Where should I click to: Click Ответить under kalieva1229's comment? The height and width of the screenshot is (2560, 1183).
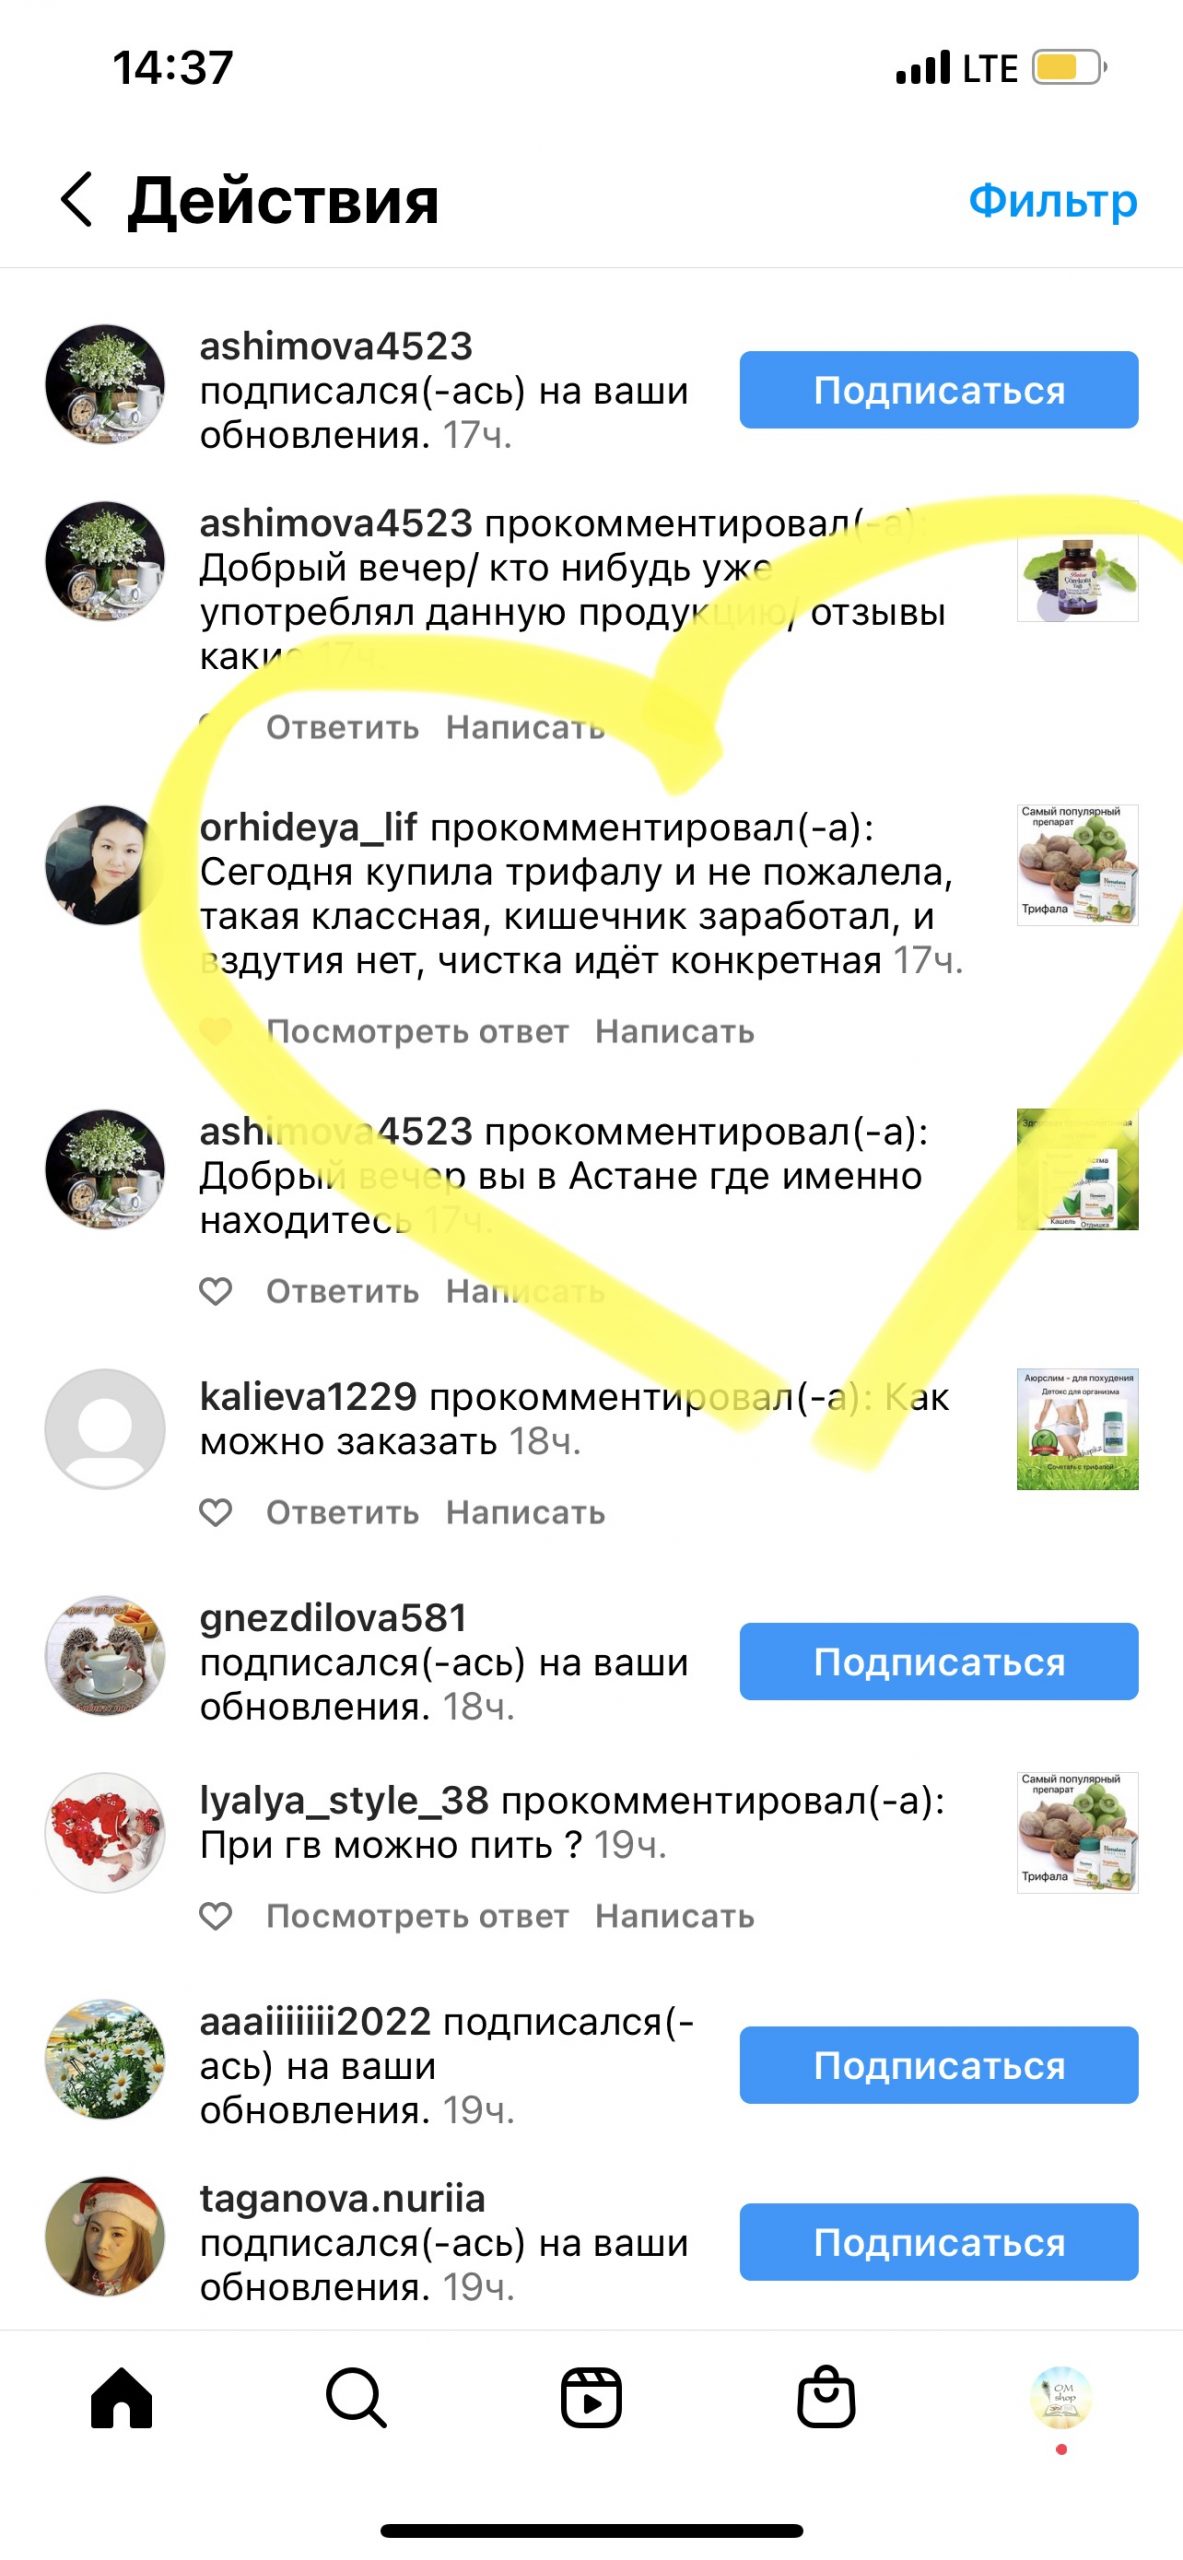(342, 1513)
